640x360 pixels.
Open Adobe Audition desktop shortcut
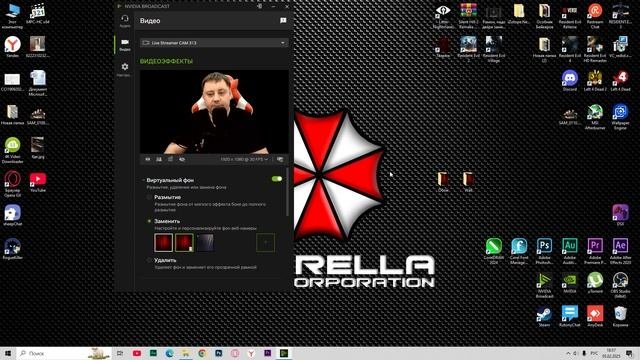(x=569, y=251)
